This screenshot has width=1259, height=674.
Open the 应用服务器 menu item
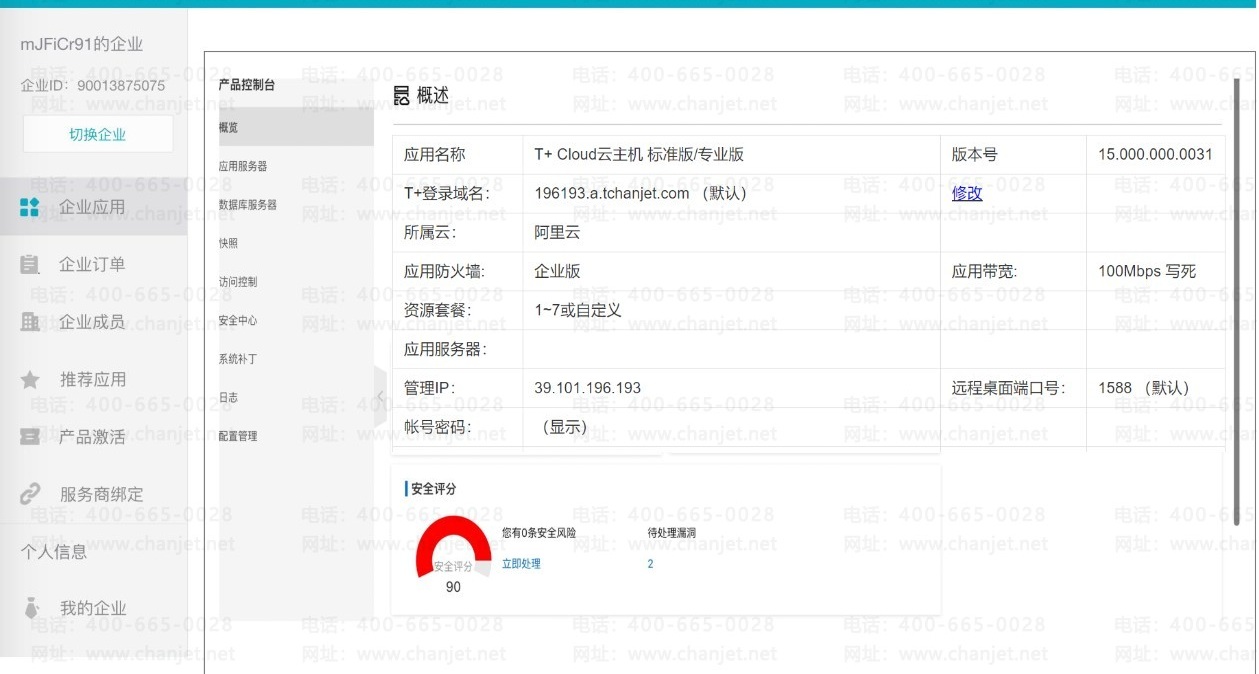pyautogui.click(x=243, y=166)
